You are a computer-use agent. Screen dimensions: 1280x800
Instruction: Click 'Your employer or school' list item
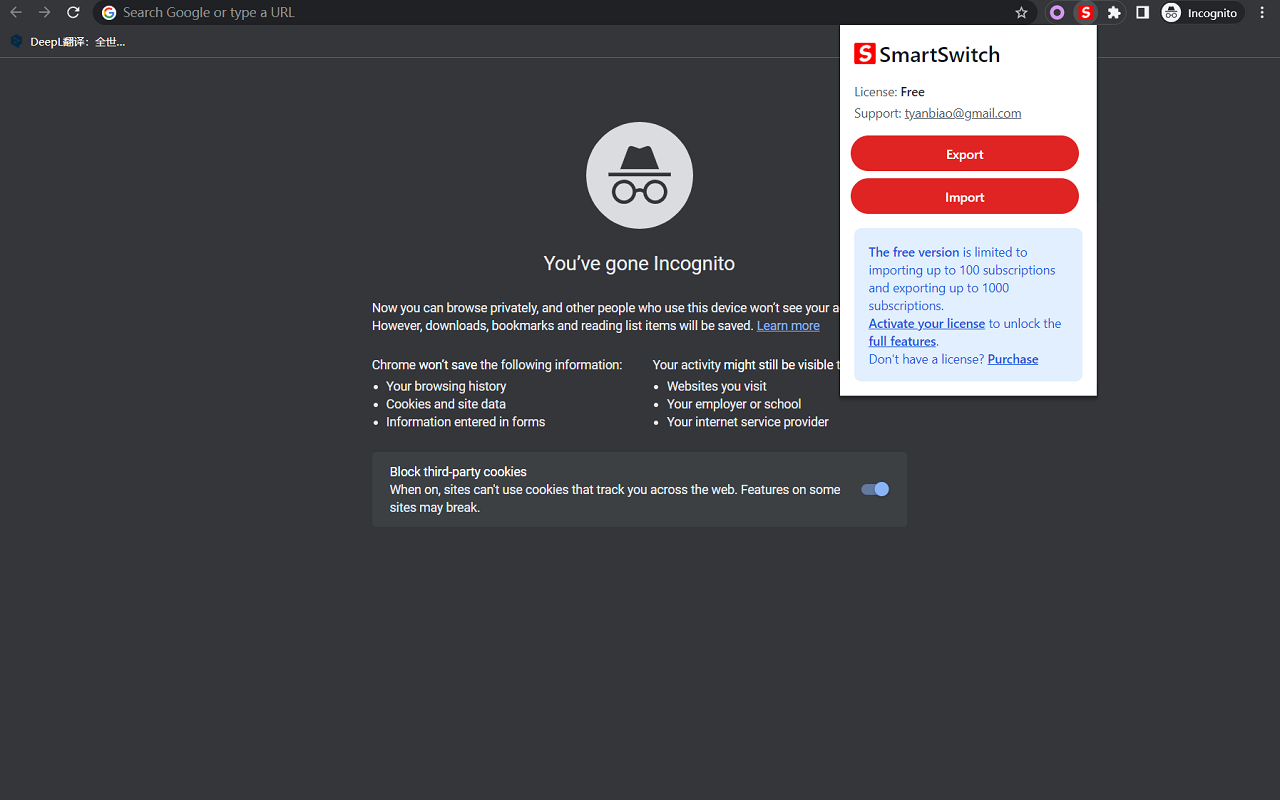(734, 404)
